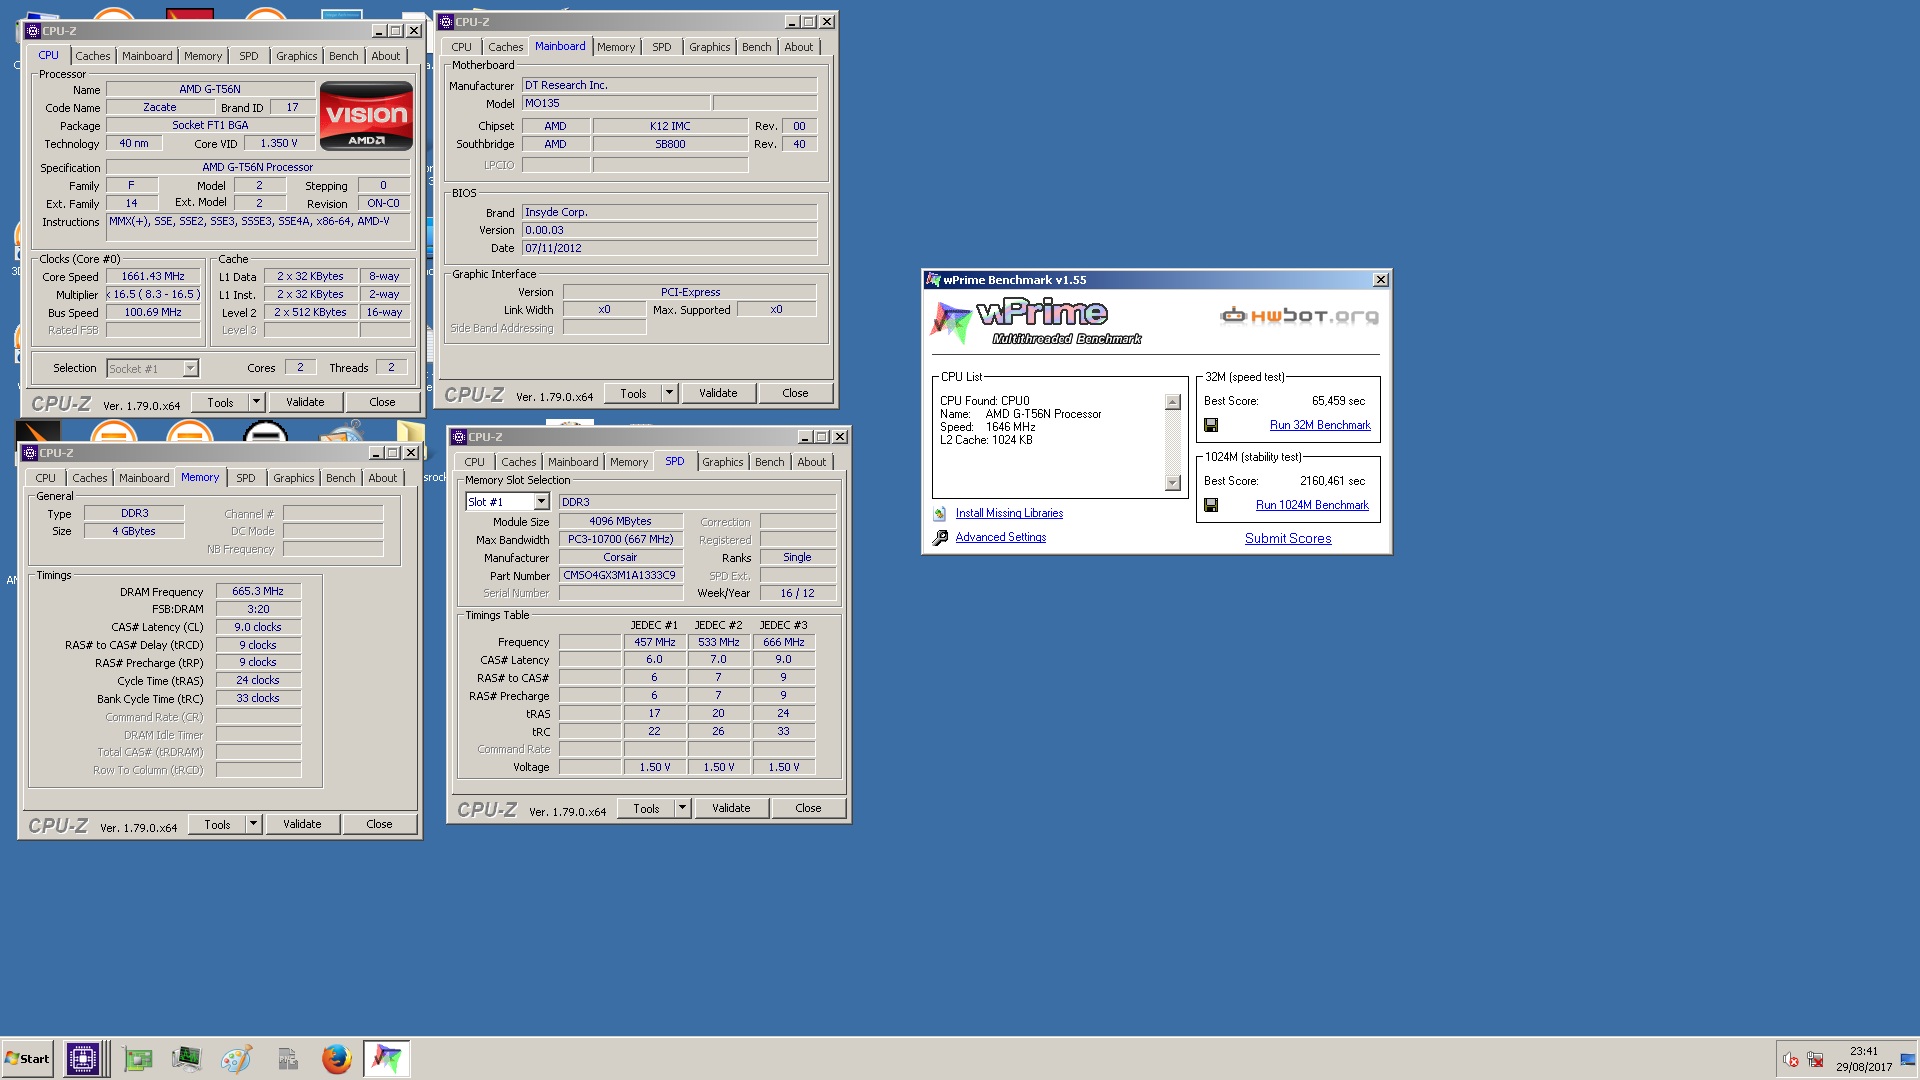Viewport: 1920px width, 1080px height.
Task: Click the wPrime taskbar icon
Action: pos(386,1059)
